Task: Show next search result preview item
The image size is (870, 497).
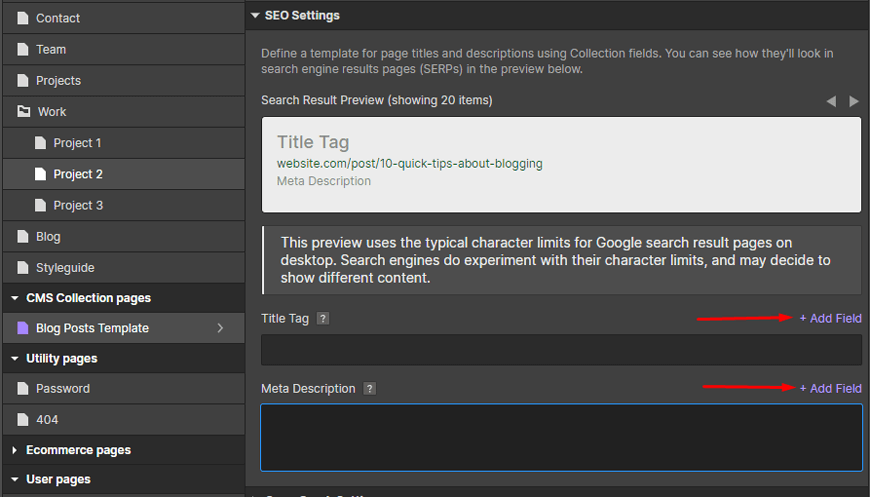Action: tap(854, 101)
